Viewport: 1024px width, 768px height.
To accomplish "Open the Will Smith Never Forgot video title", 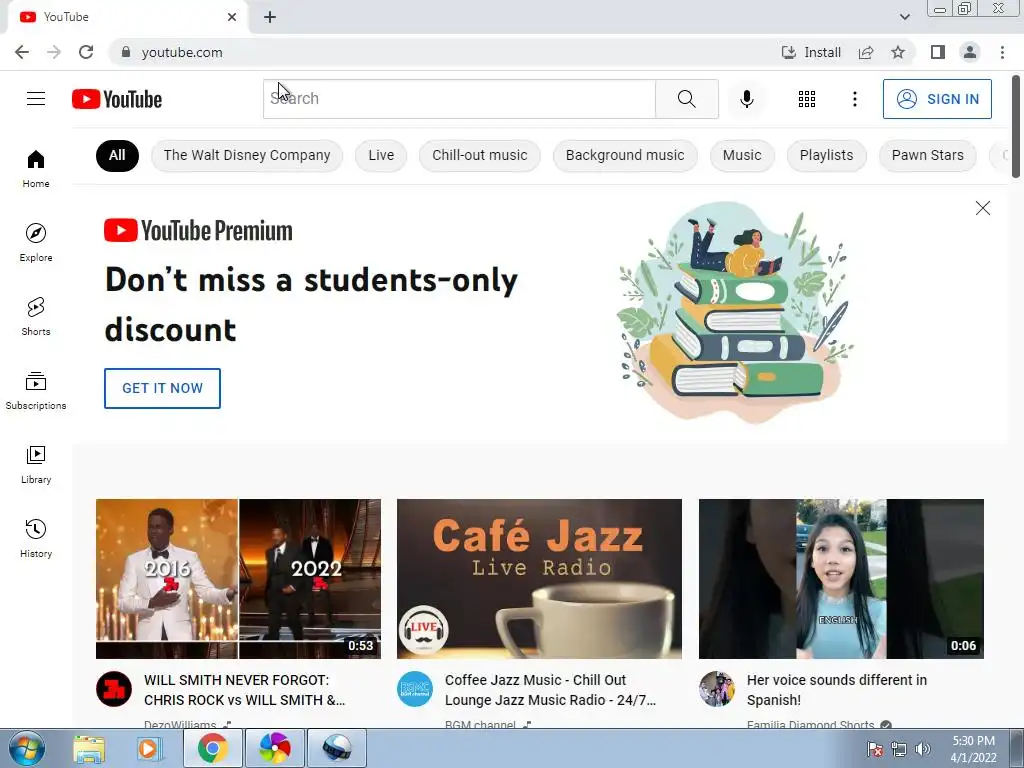I will (x=244, y=690).
